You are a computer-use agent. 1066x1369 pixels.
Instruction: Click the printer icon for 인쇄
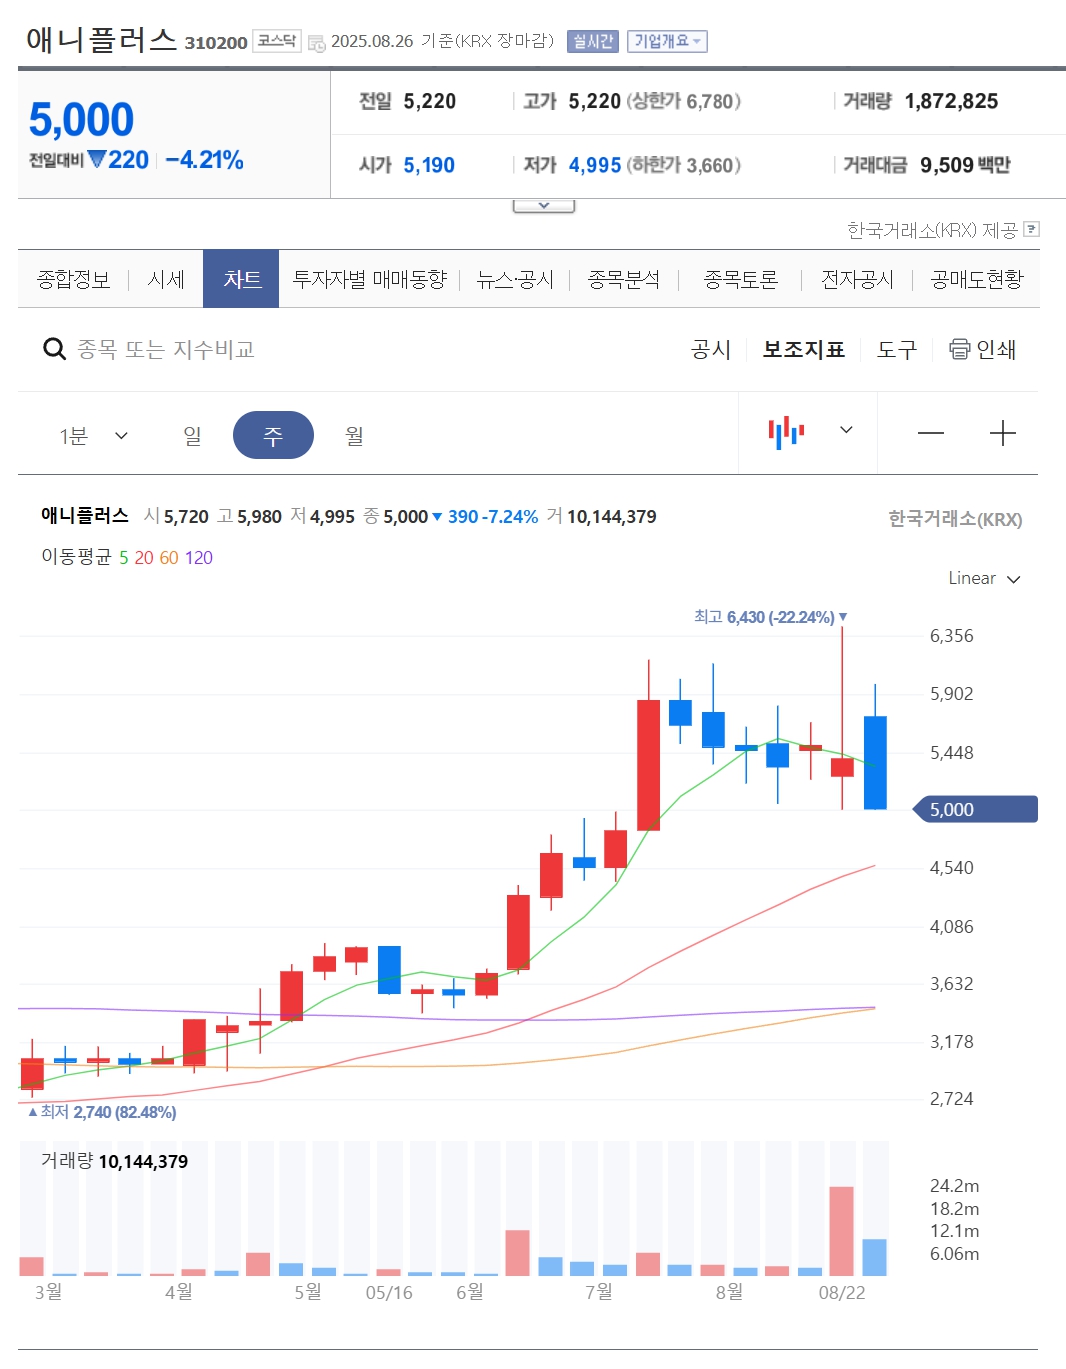959,349
